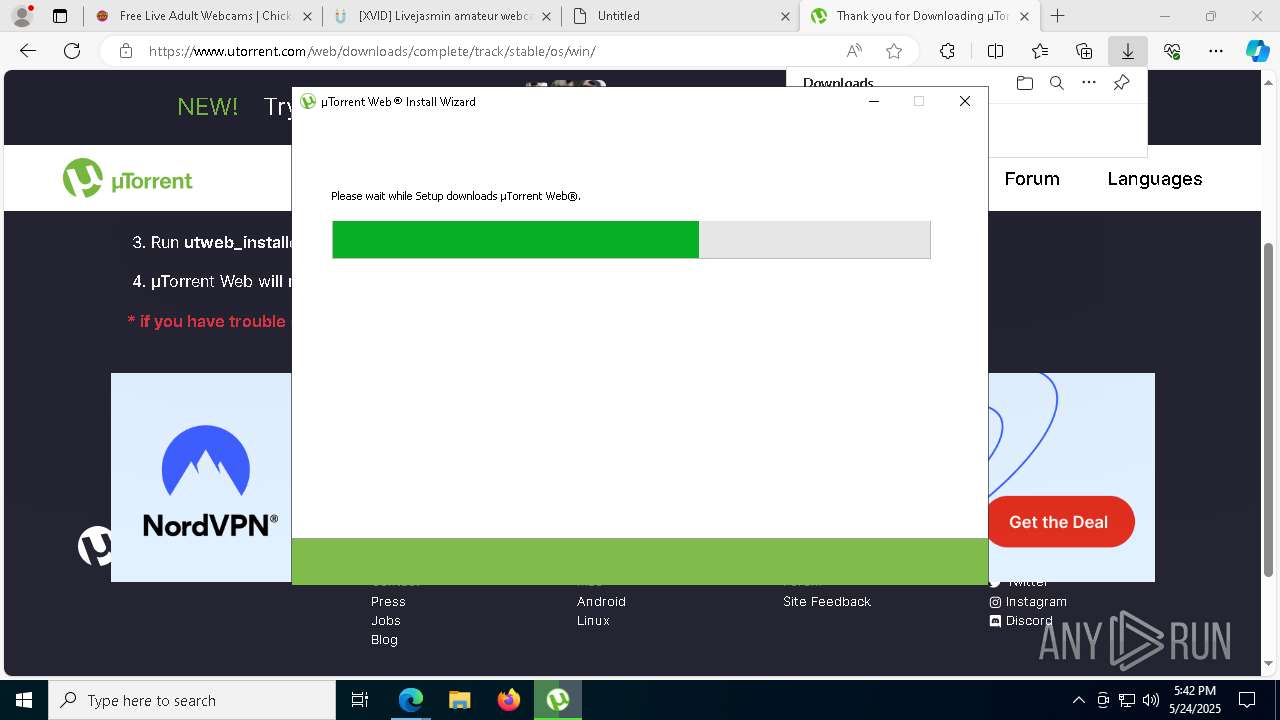The width and height of the screenshot is (1280, 720).
Task: Close the Untitled tab
Action: (x=785, y=16)
